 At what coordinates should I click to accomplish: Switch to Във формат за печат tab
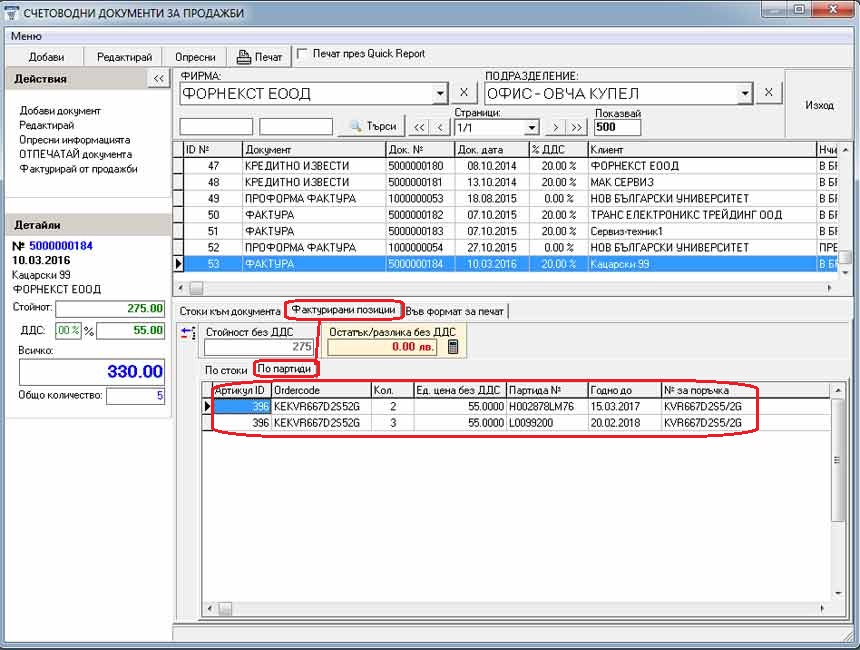(x=455, y=312)
